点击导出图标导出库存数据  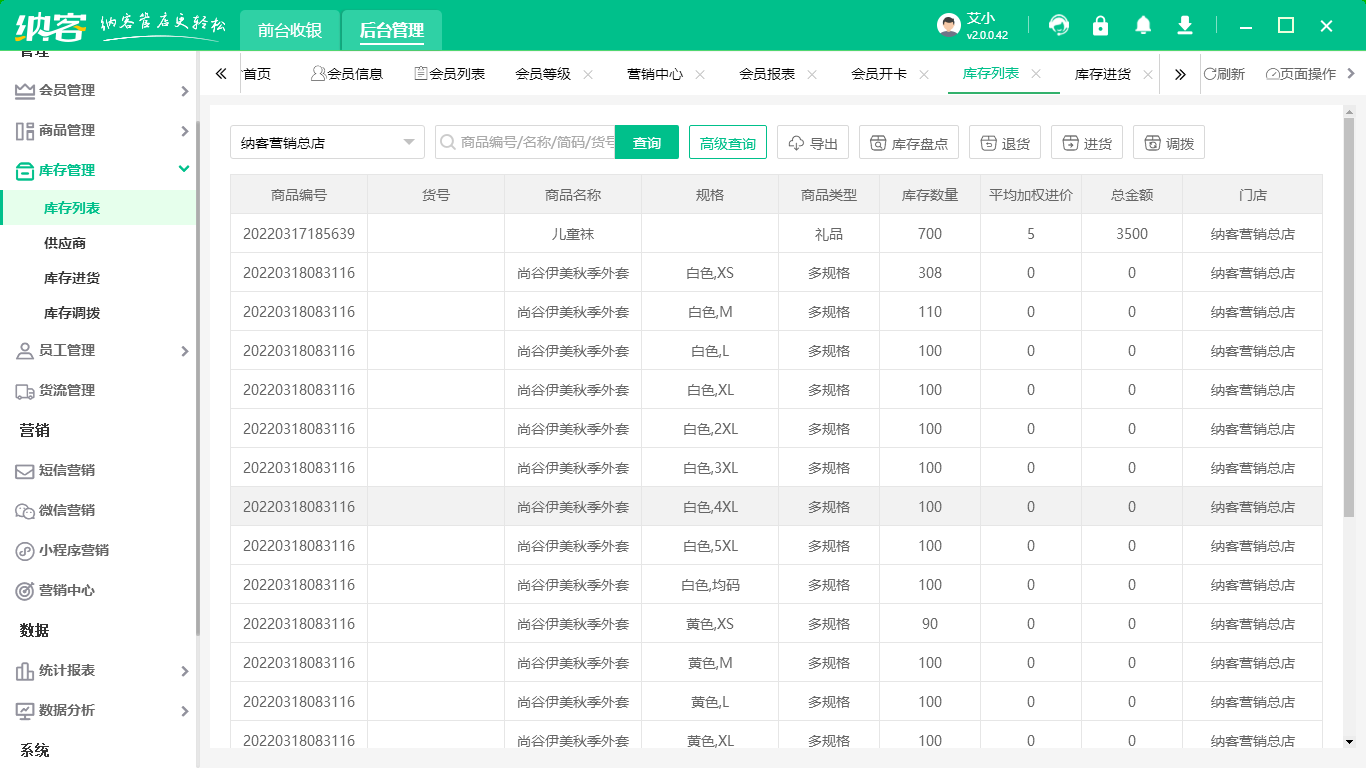point(812,142)
